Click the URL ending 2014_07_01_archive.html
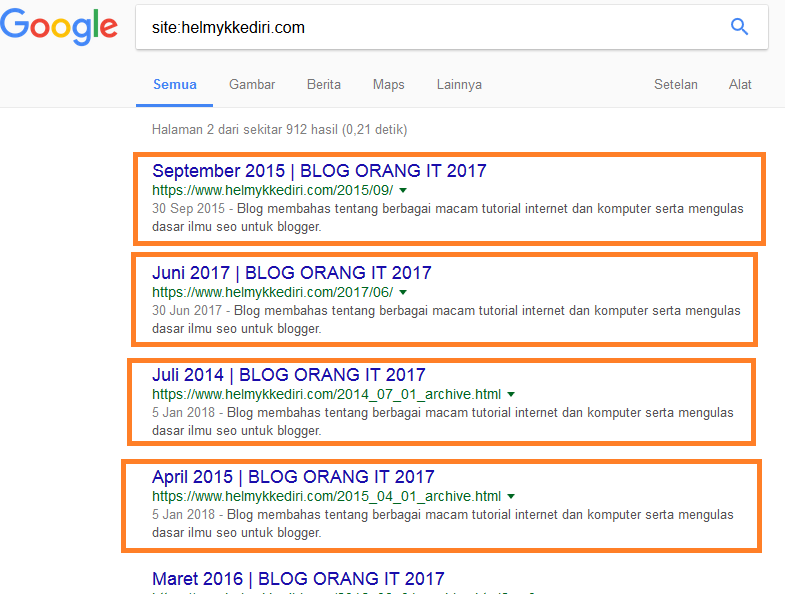Image resolution: width=785 pixels, height=594 pixels. point(326,395)
